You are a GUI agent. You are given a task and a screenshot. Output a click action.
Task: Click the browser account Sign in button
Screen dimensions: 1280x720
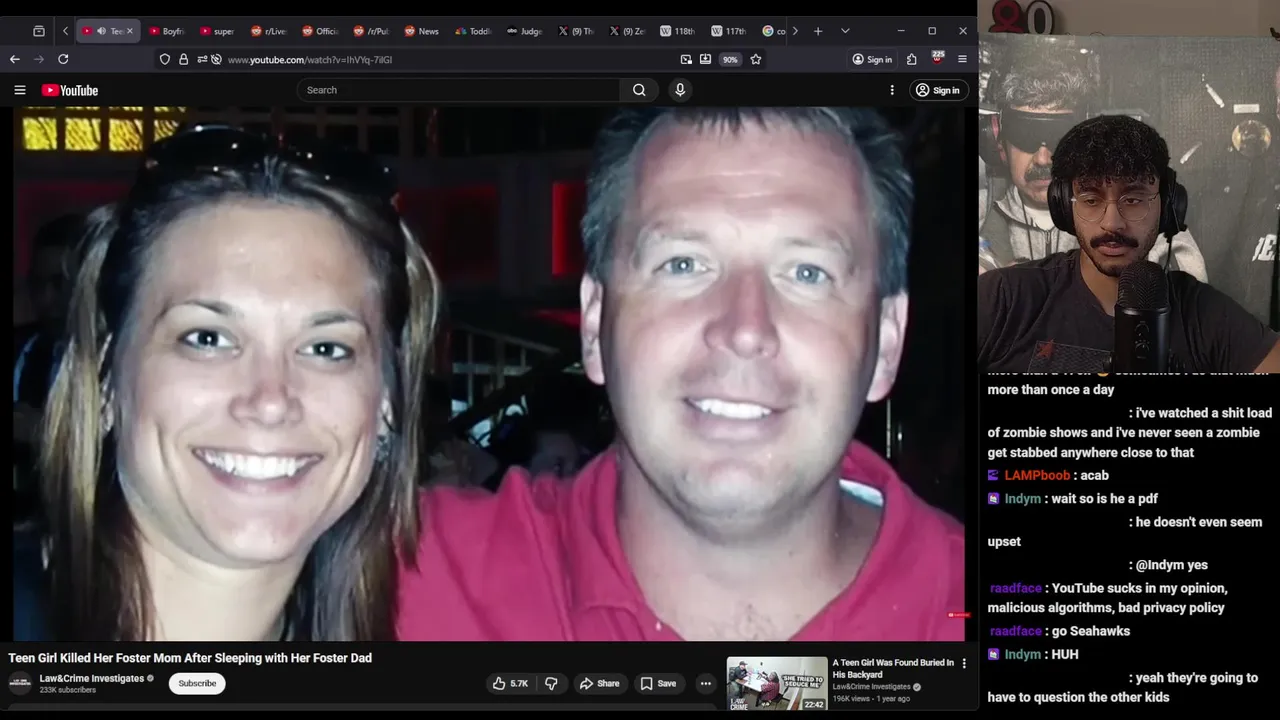coord(872,59)
